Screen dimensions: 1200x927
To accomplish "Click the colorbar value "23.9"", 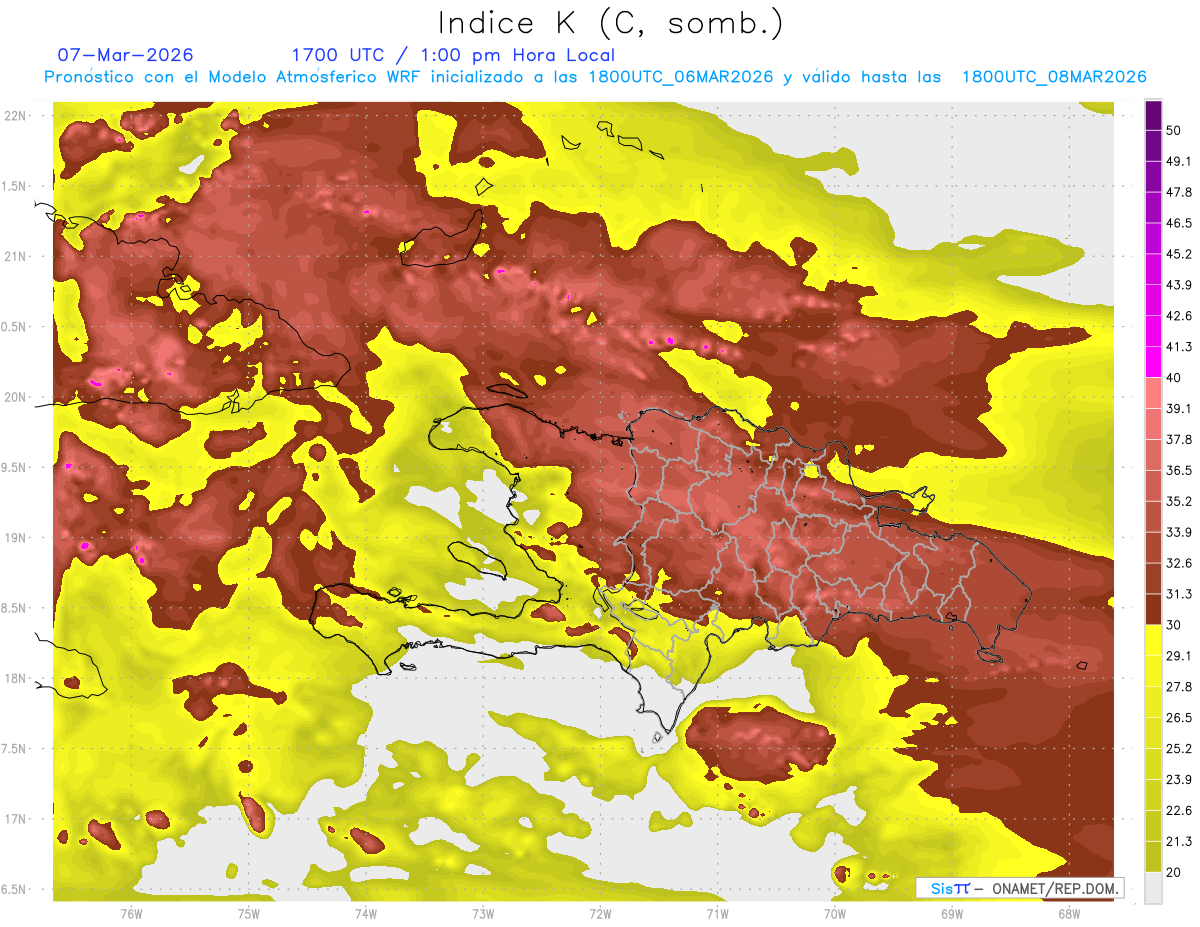I will (x=1179, y=780).
